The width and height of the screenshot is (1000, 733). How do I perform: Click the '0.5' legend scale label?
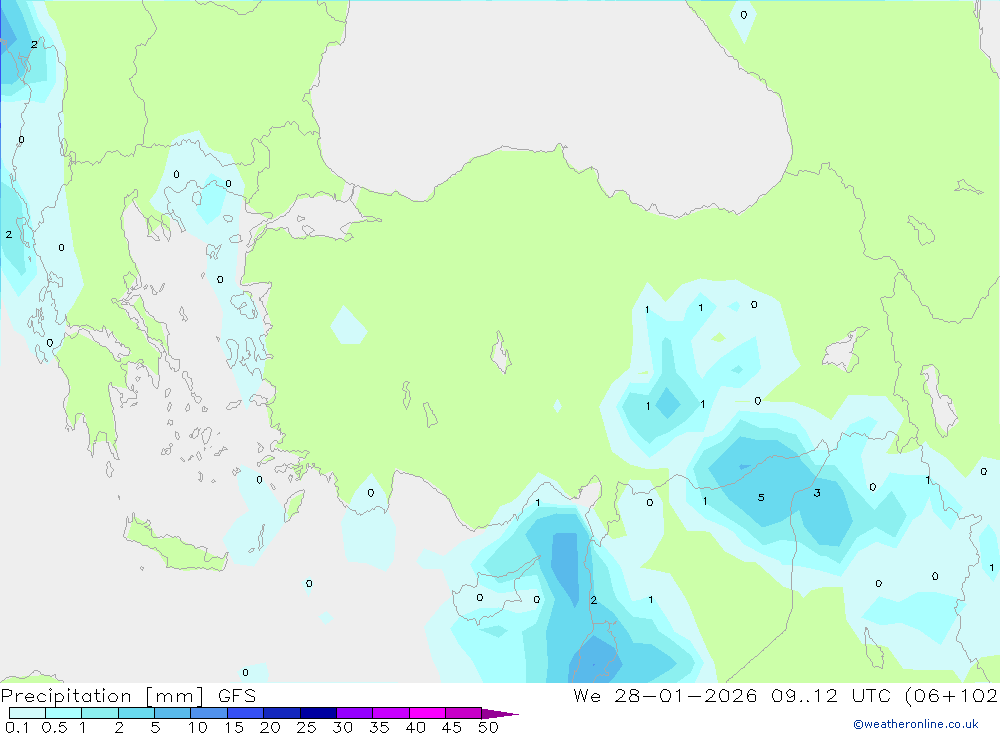tap(54, 727)
